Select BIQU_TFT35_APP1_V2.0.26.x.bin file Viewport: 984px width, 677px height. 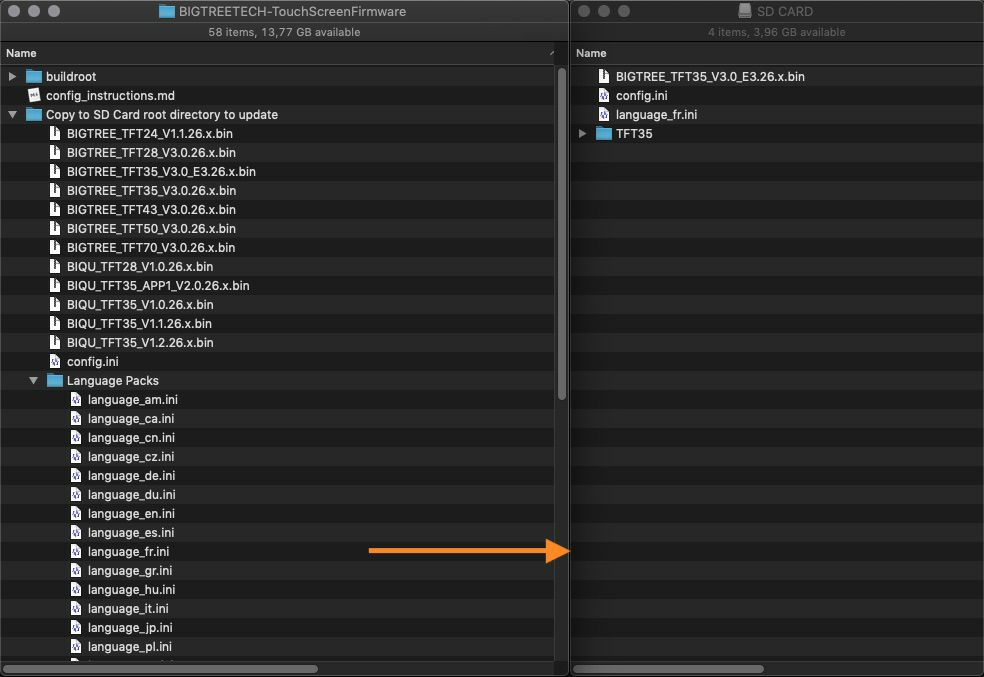[x=158, y=286]
